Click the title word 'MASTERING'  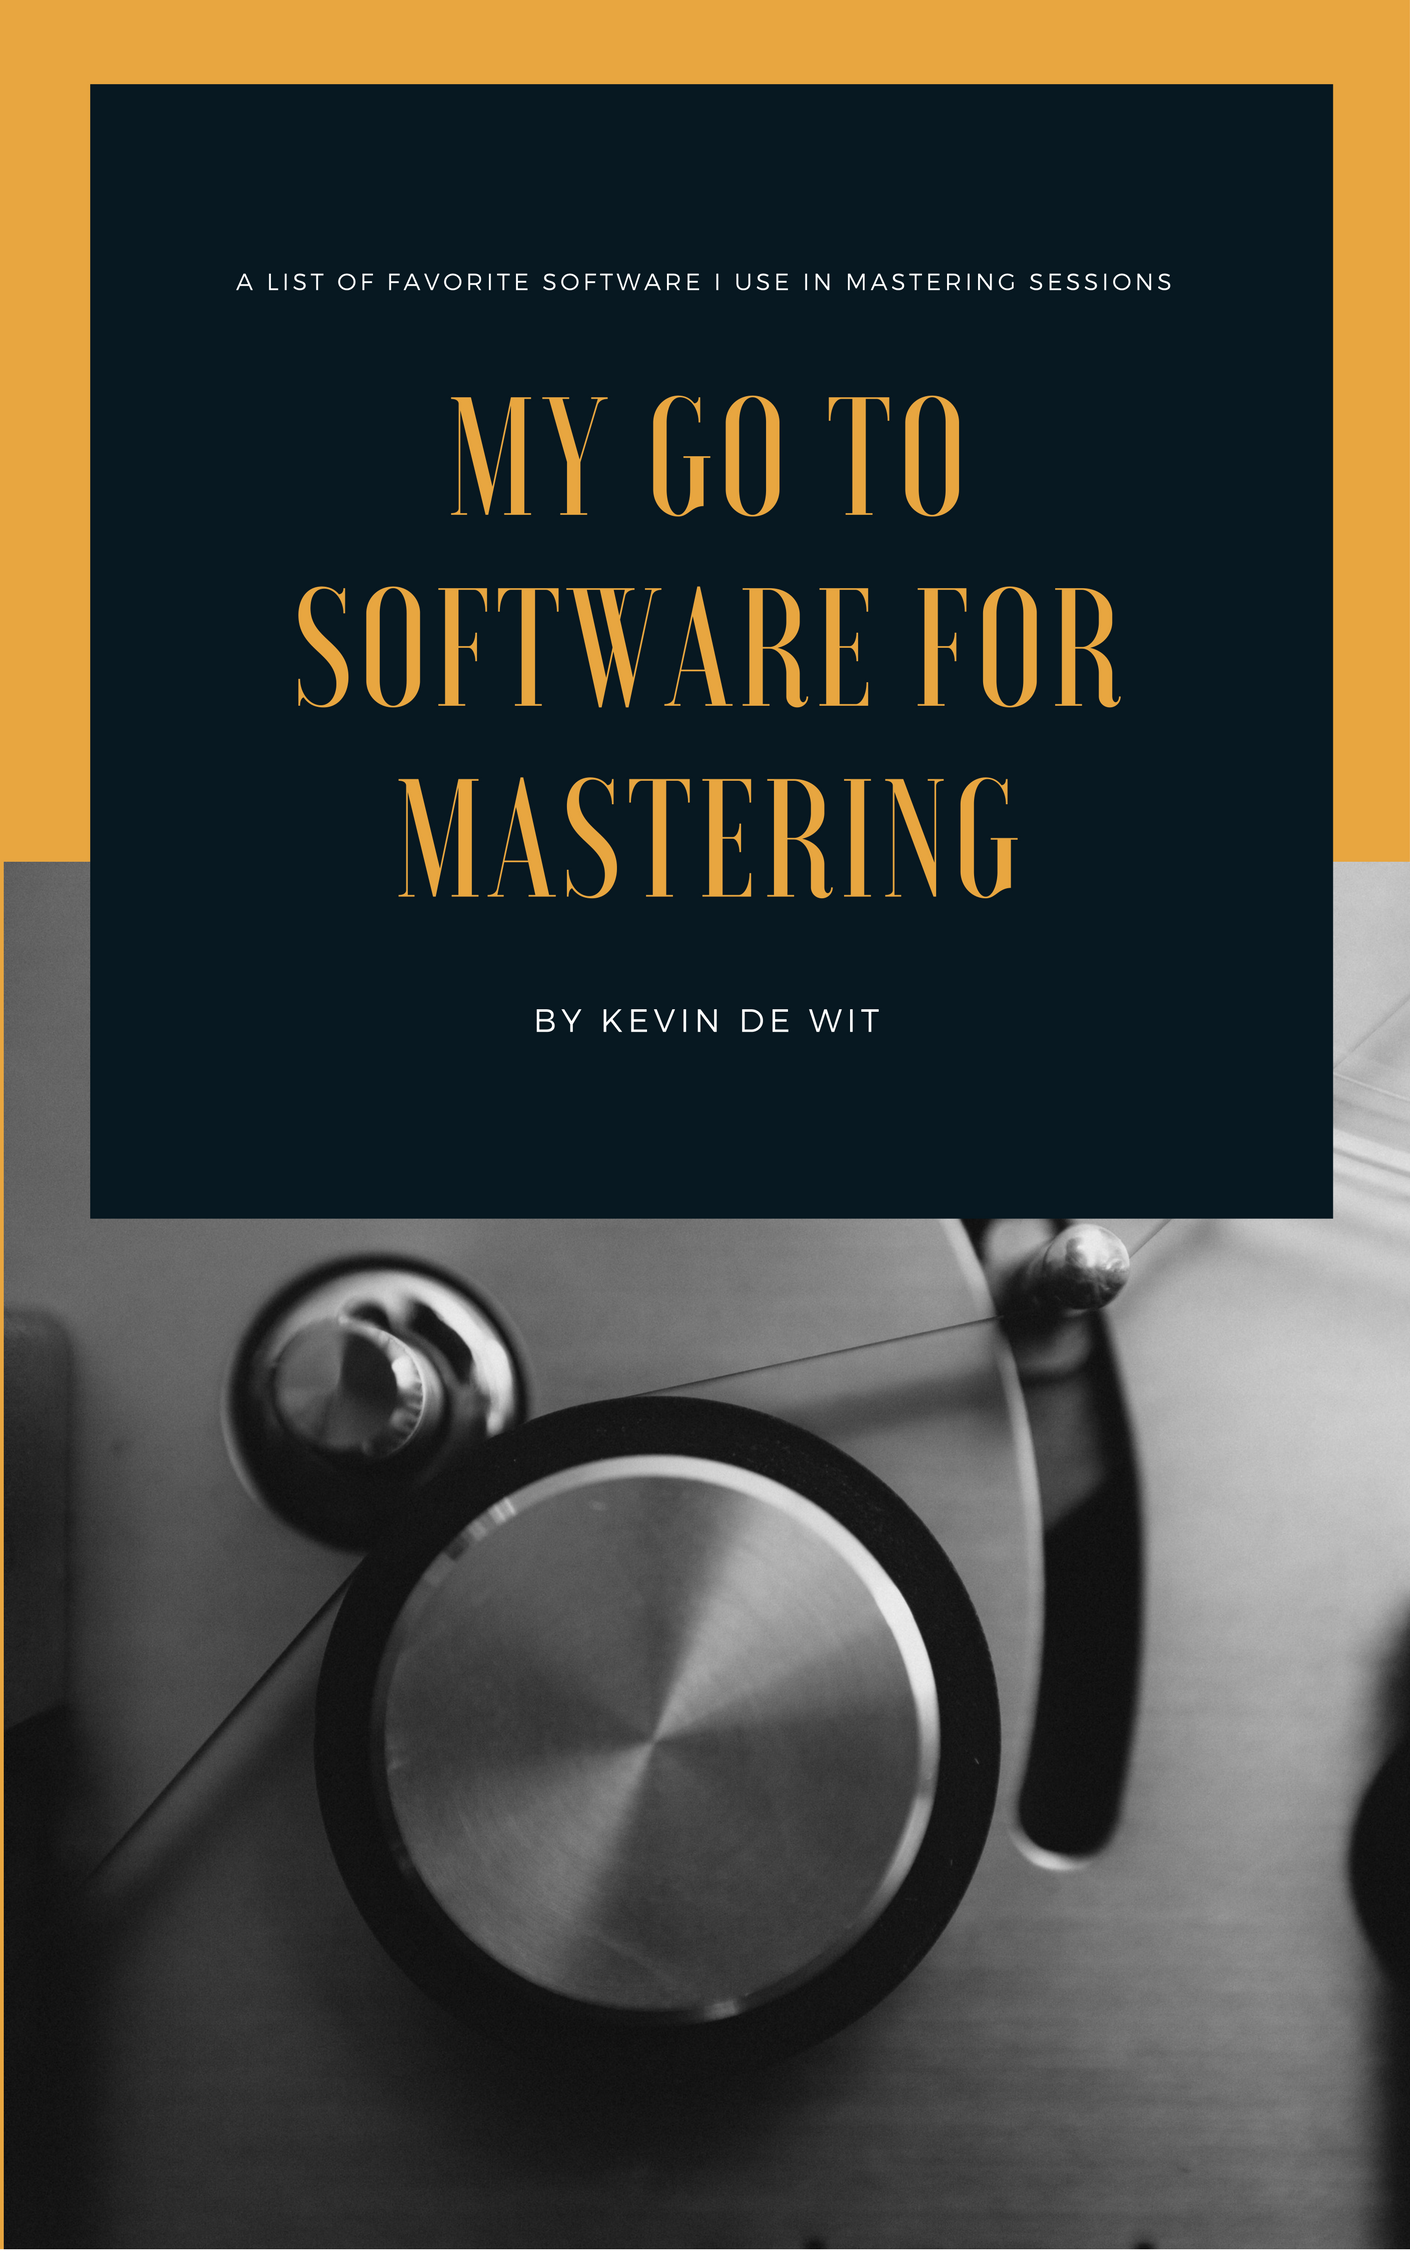(709, 838)
